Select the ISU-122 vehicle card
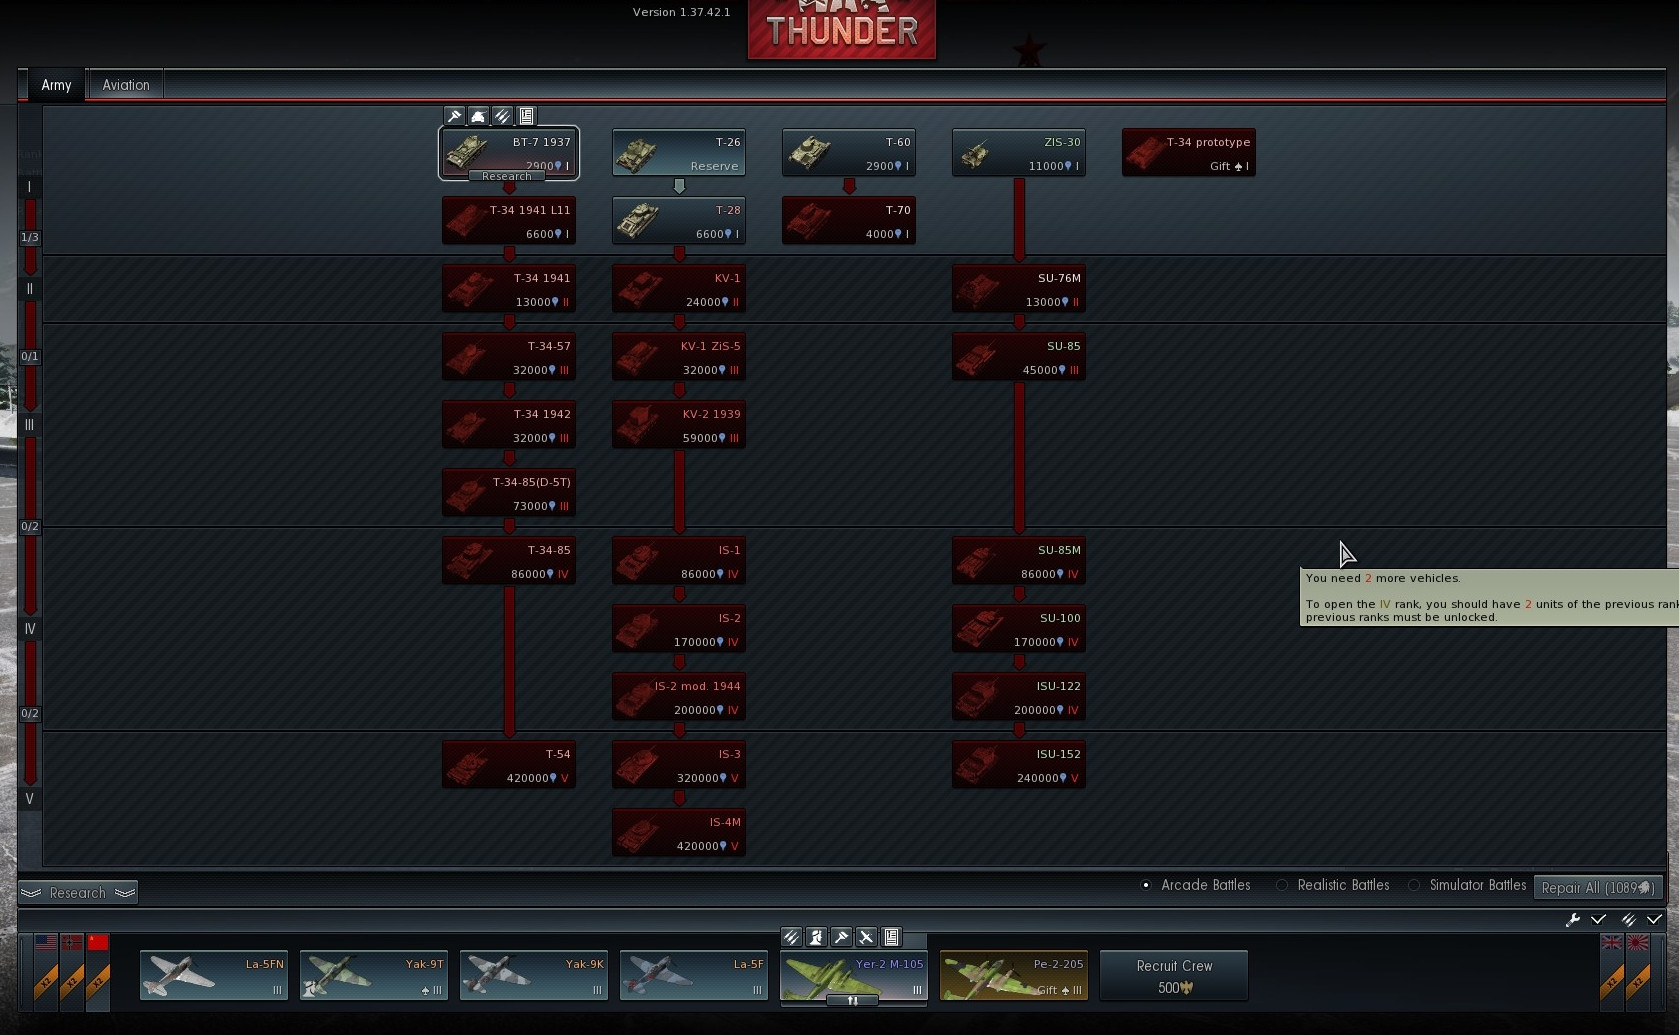Viewport: 1679px width, 1035px height. click(1019, 697)
